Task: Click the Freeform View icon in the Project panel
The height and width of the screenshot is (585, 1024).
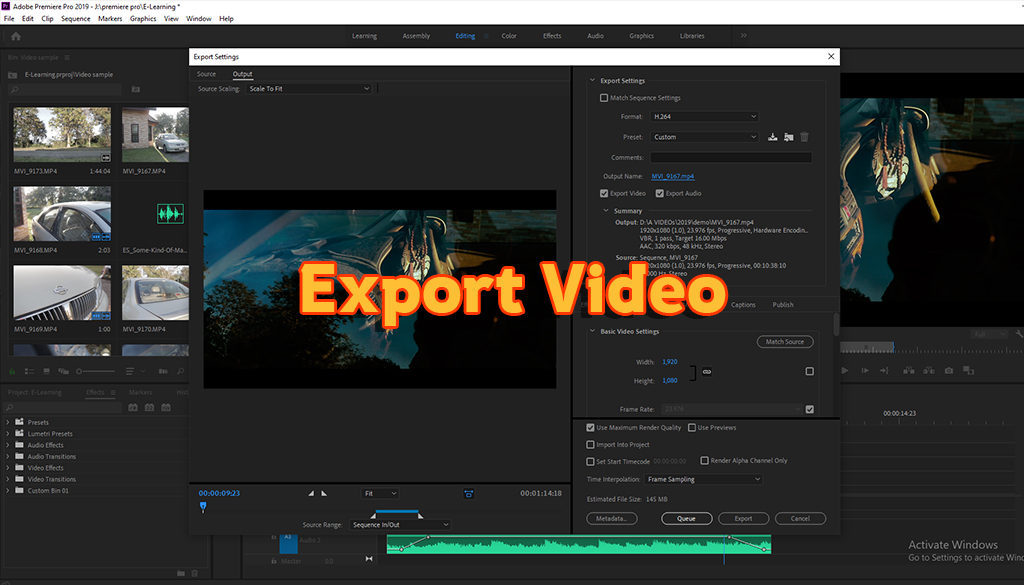Action: [x=63, y=371]
